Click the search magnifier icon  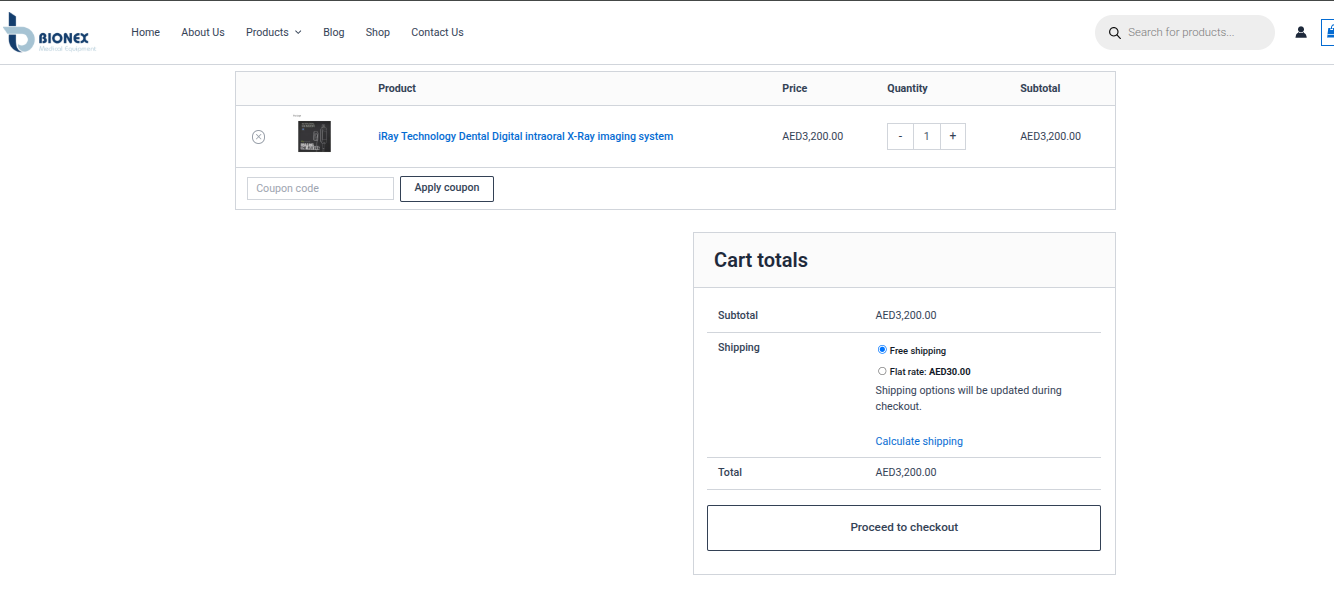pos(1114,33)
